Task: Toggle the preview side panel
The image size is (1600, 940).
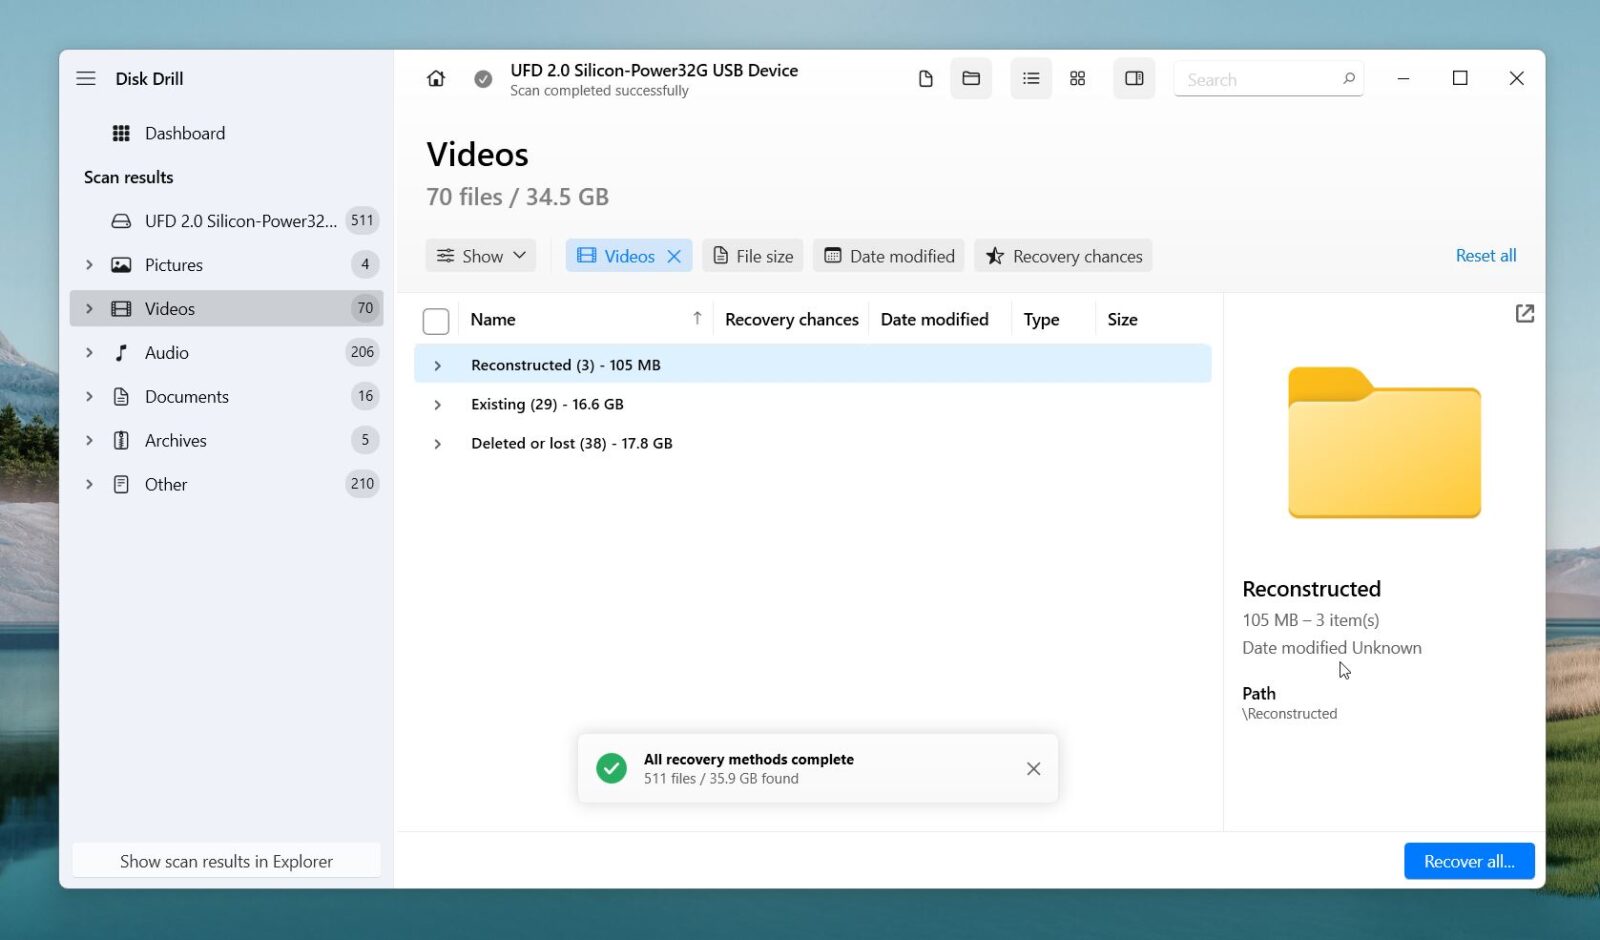Action: [x=1134, y=78]
